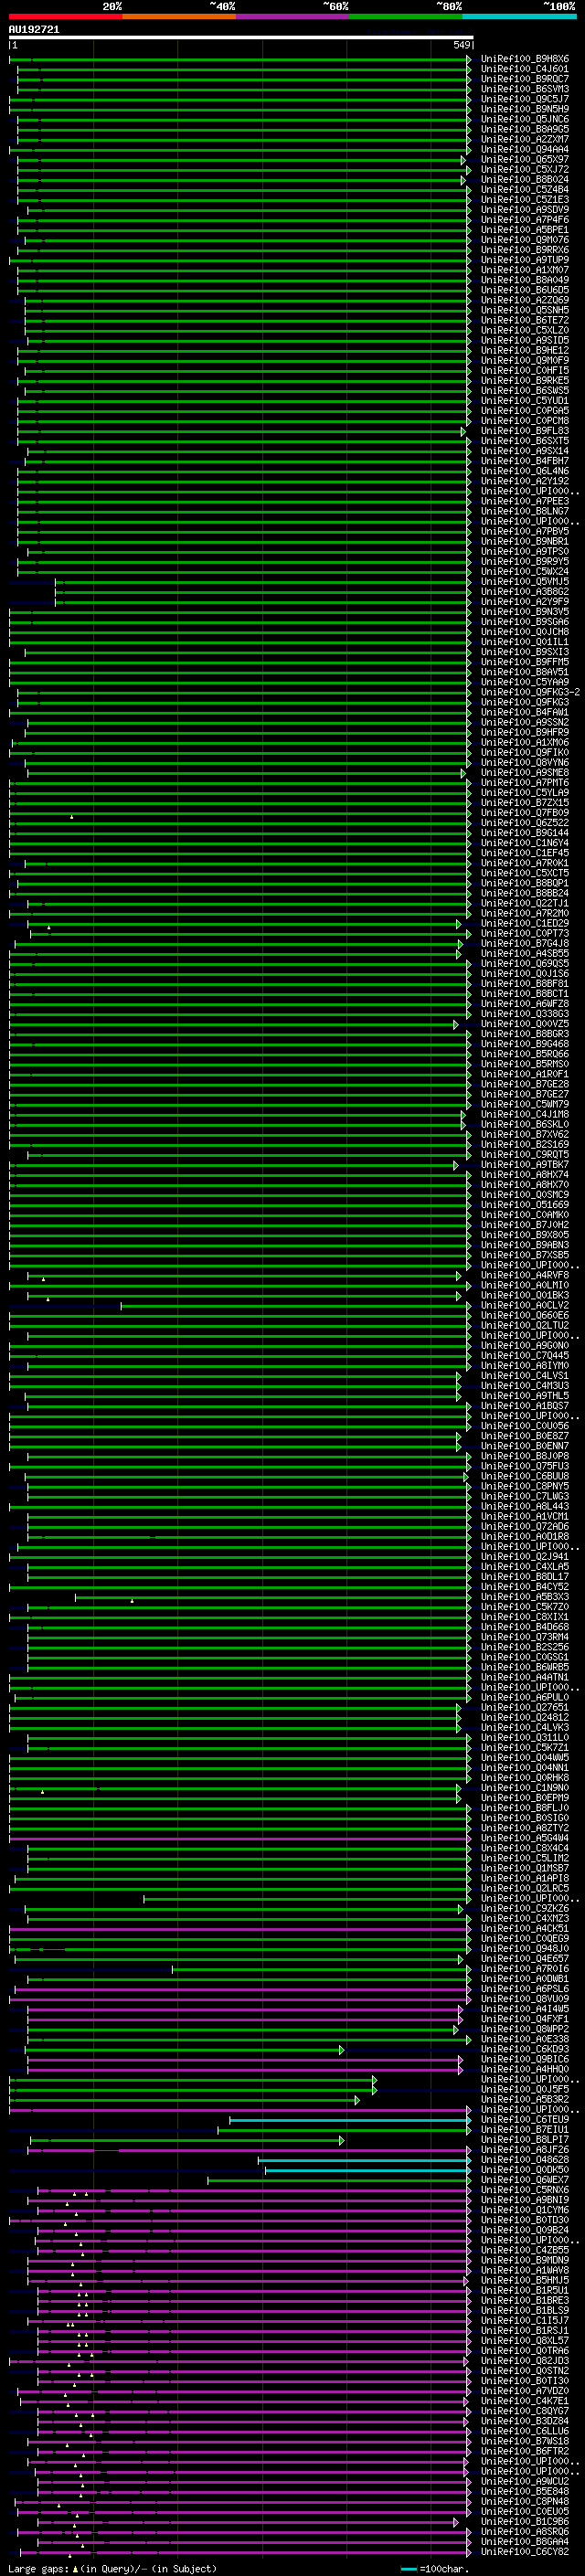Click the red 20% identity legend bar
Image resolution: width=585 pixels, height=2576 pixels.
click(66, 16)
